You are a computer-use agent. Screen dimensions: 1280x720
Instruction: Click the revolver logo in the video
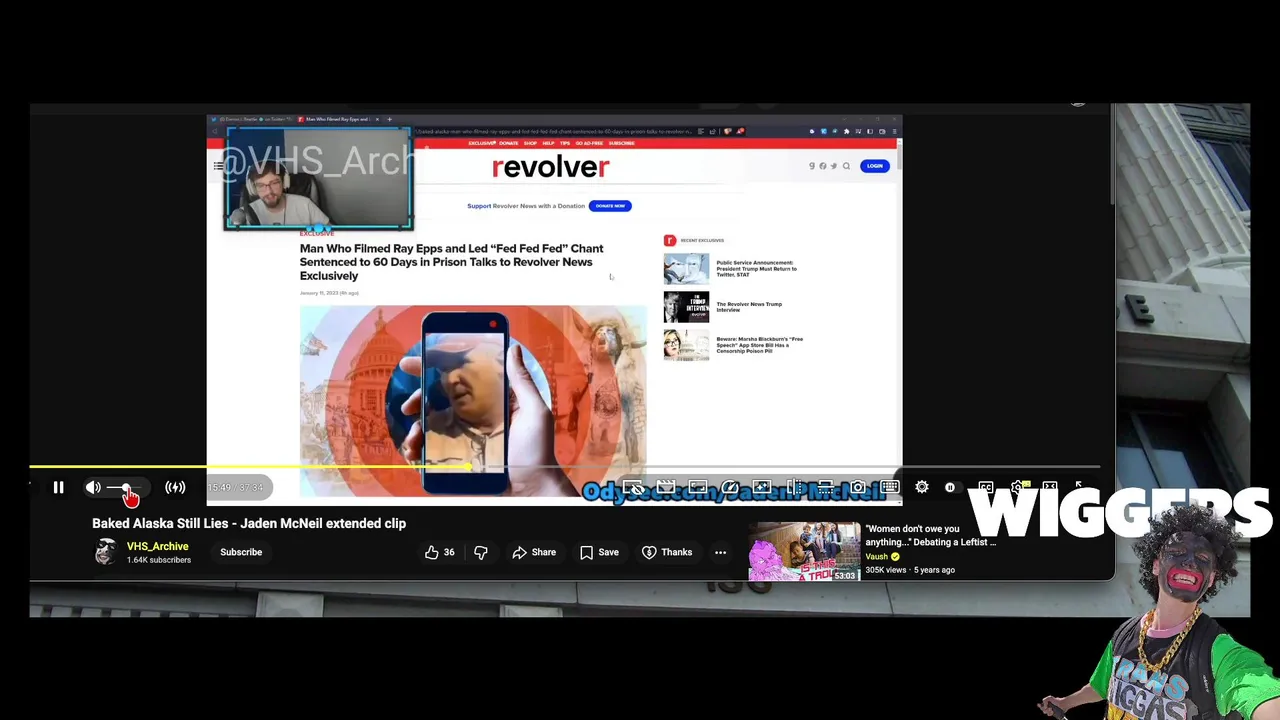coord(550,167)
